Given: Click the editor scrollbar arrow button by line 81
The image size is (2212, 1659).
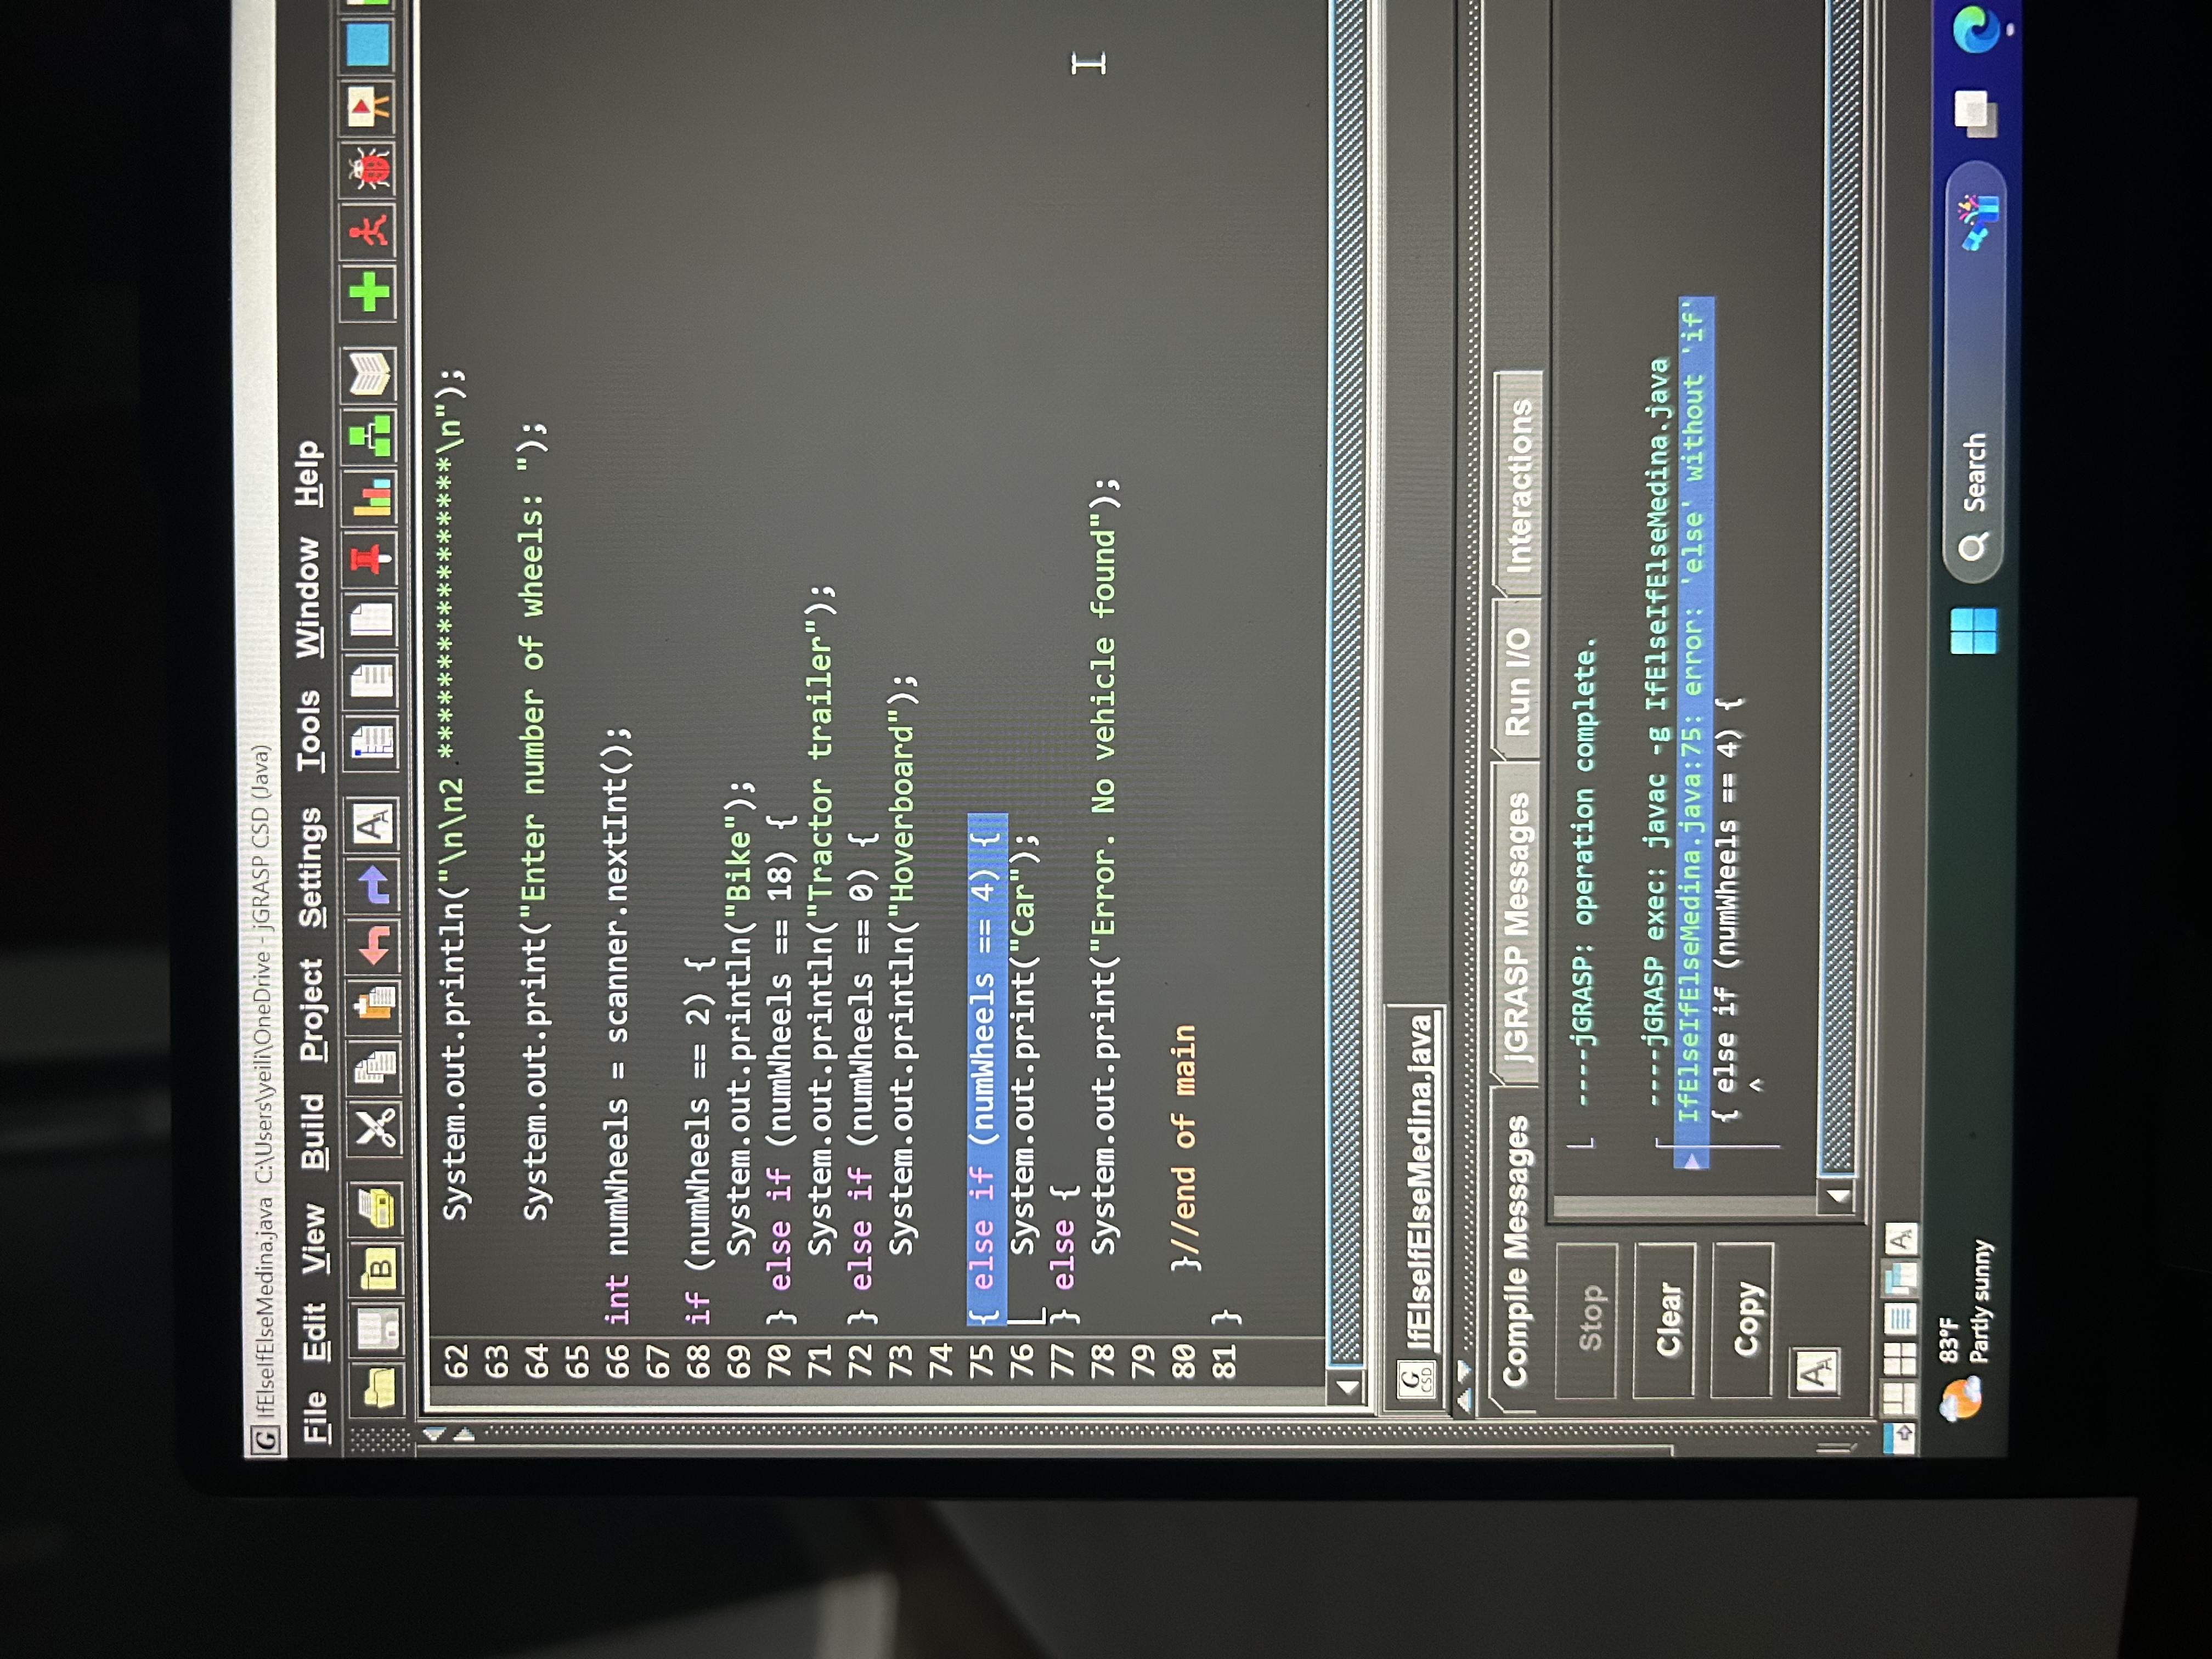Looking at the screenshot, I should [1347, 1388].
